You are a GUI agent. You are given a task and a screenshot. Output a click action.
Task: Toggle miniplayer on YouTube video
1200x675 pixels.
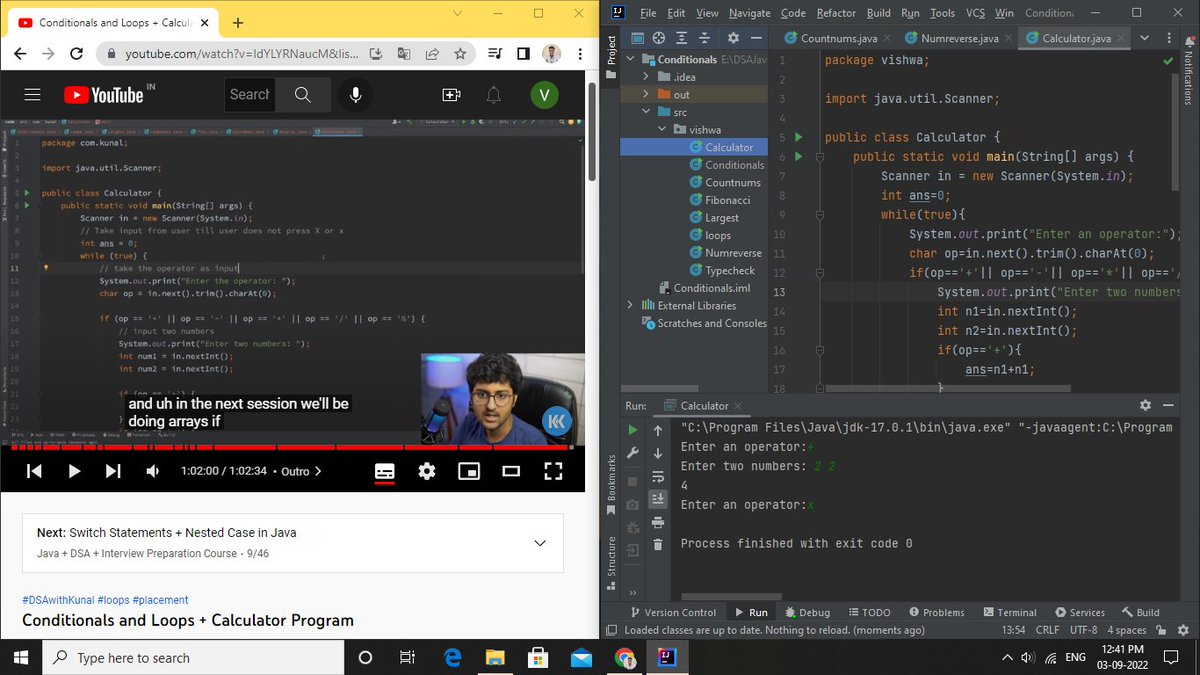(x=469, y=471)
